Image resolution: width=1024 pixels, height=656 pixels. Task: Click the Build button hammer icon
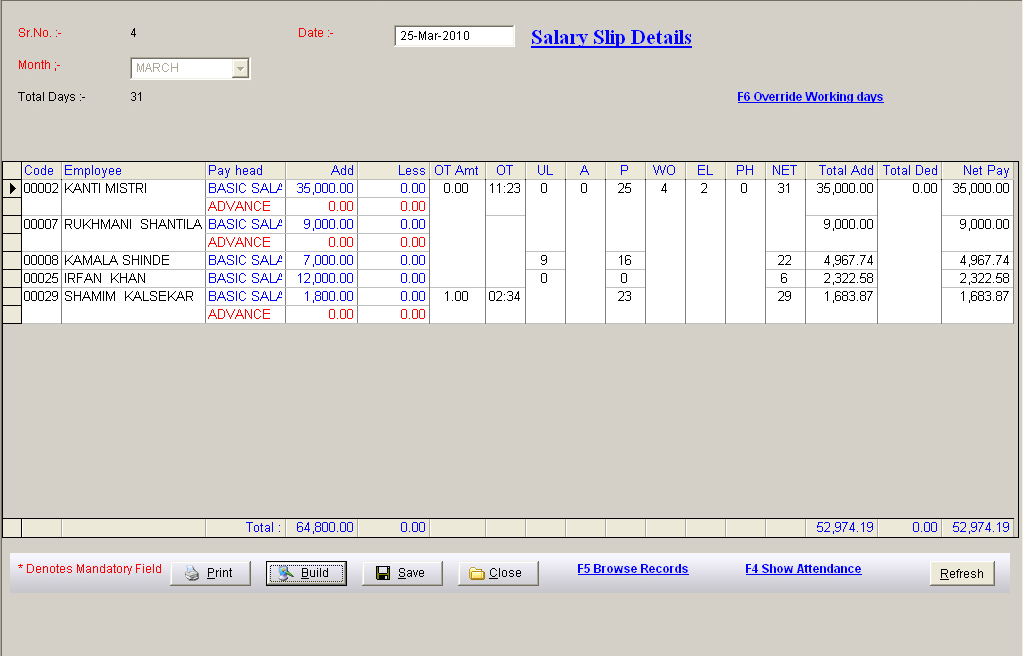pos(285,573)
